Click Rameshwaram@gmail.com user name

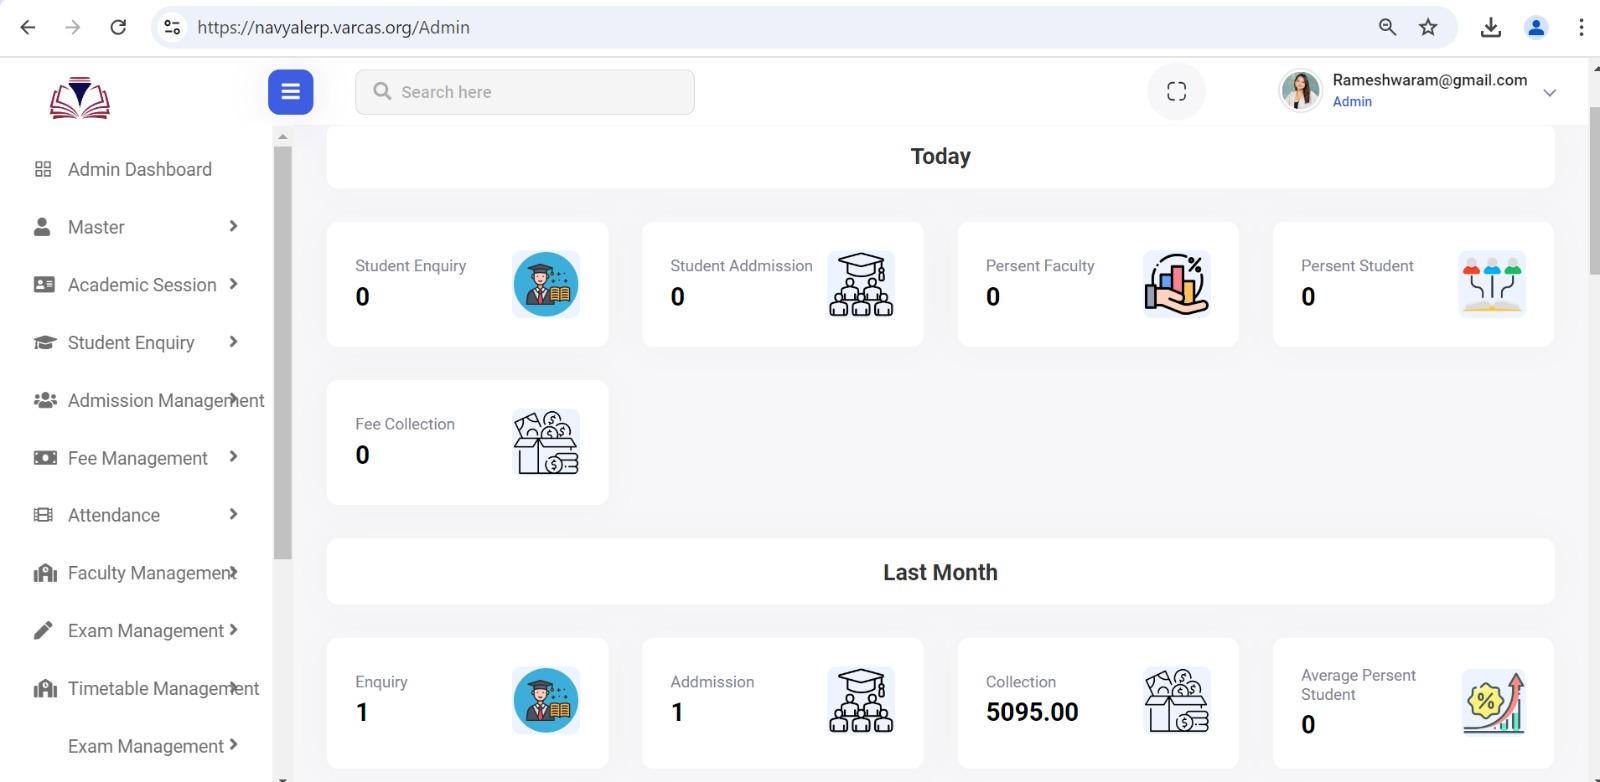pyautogui.click(x=1429, y=80)
